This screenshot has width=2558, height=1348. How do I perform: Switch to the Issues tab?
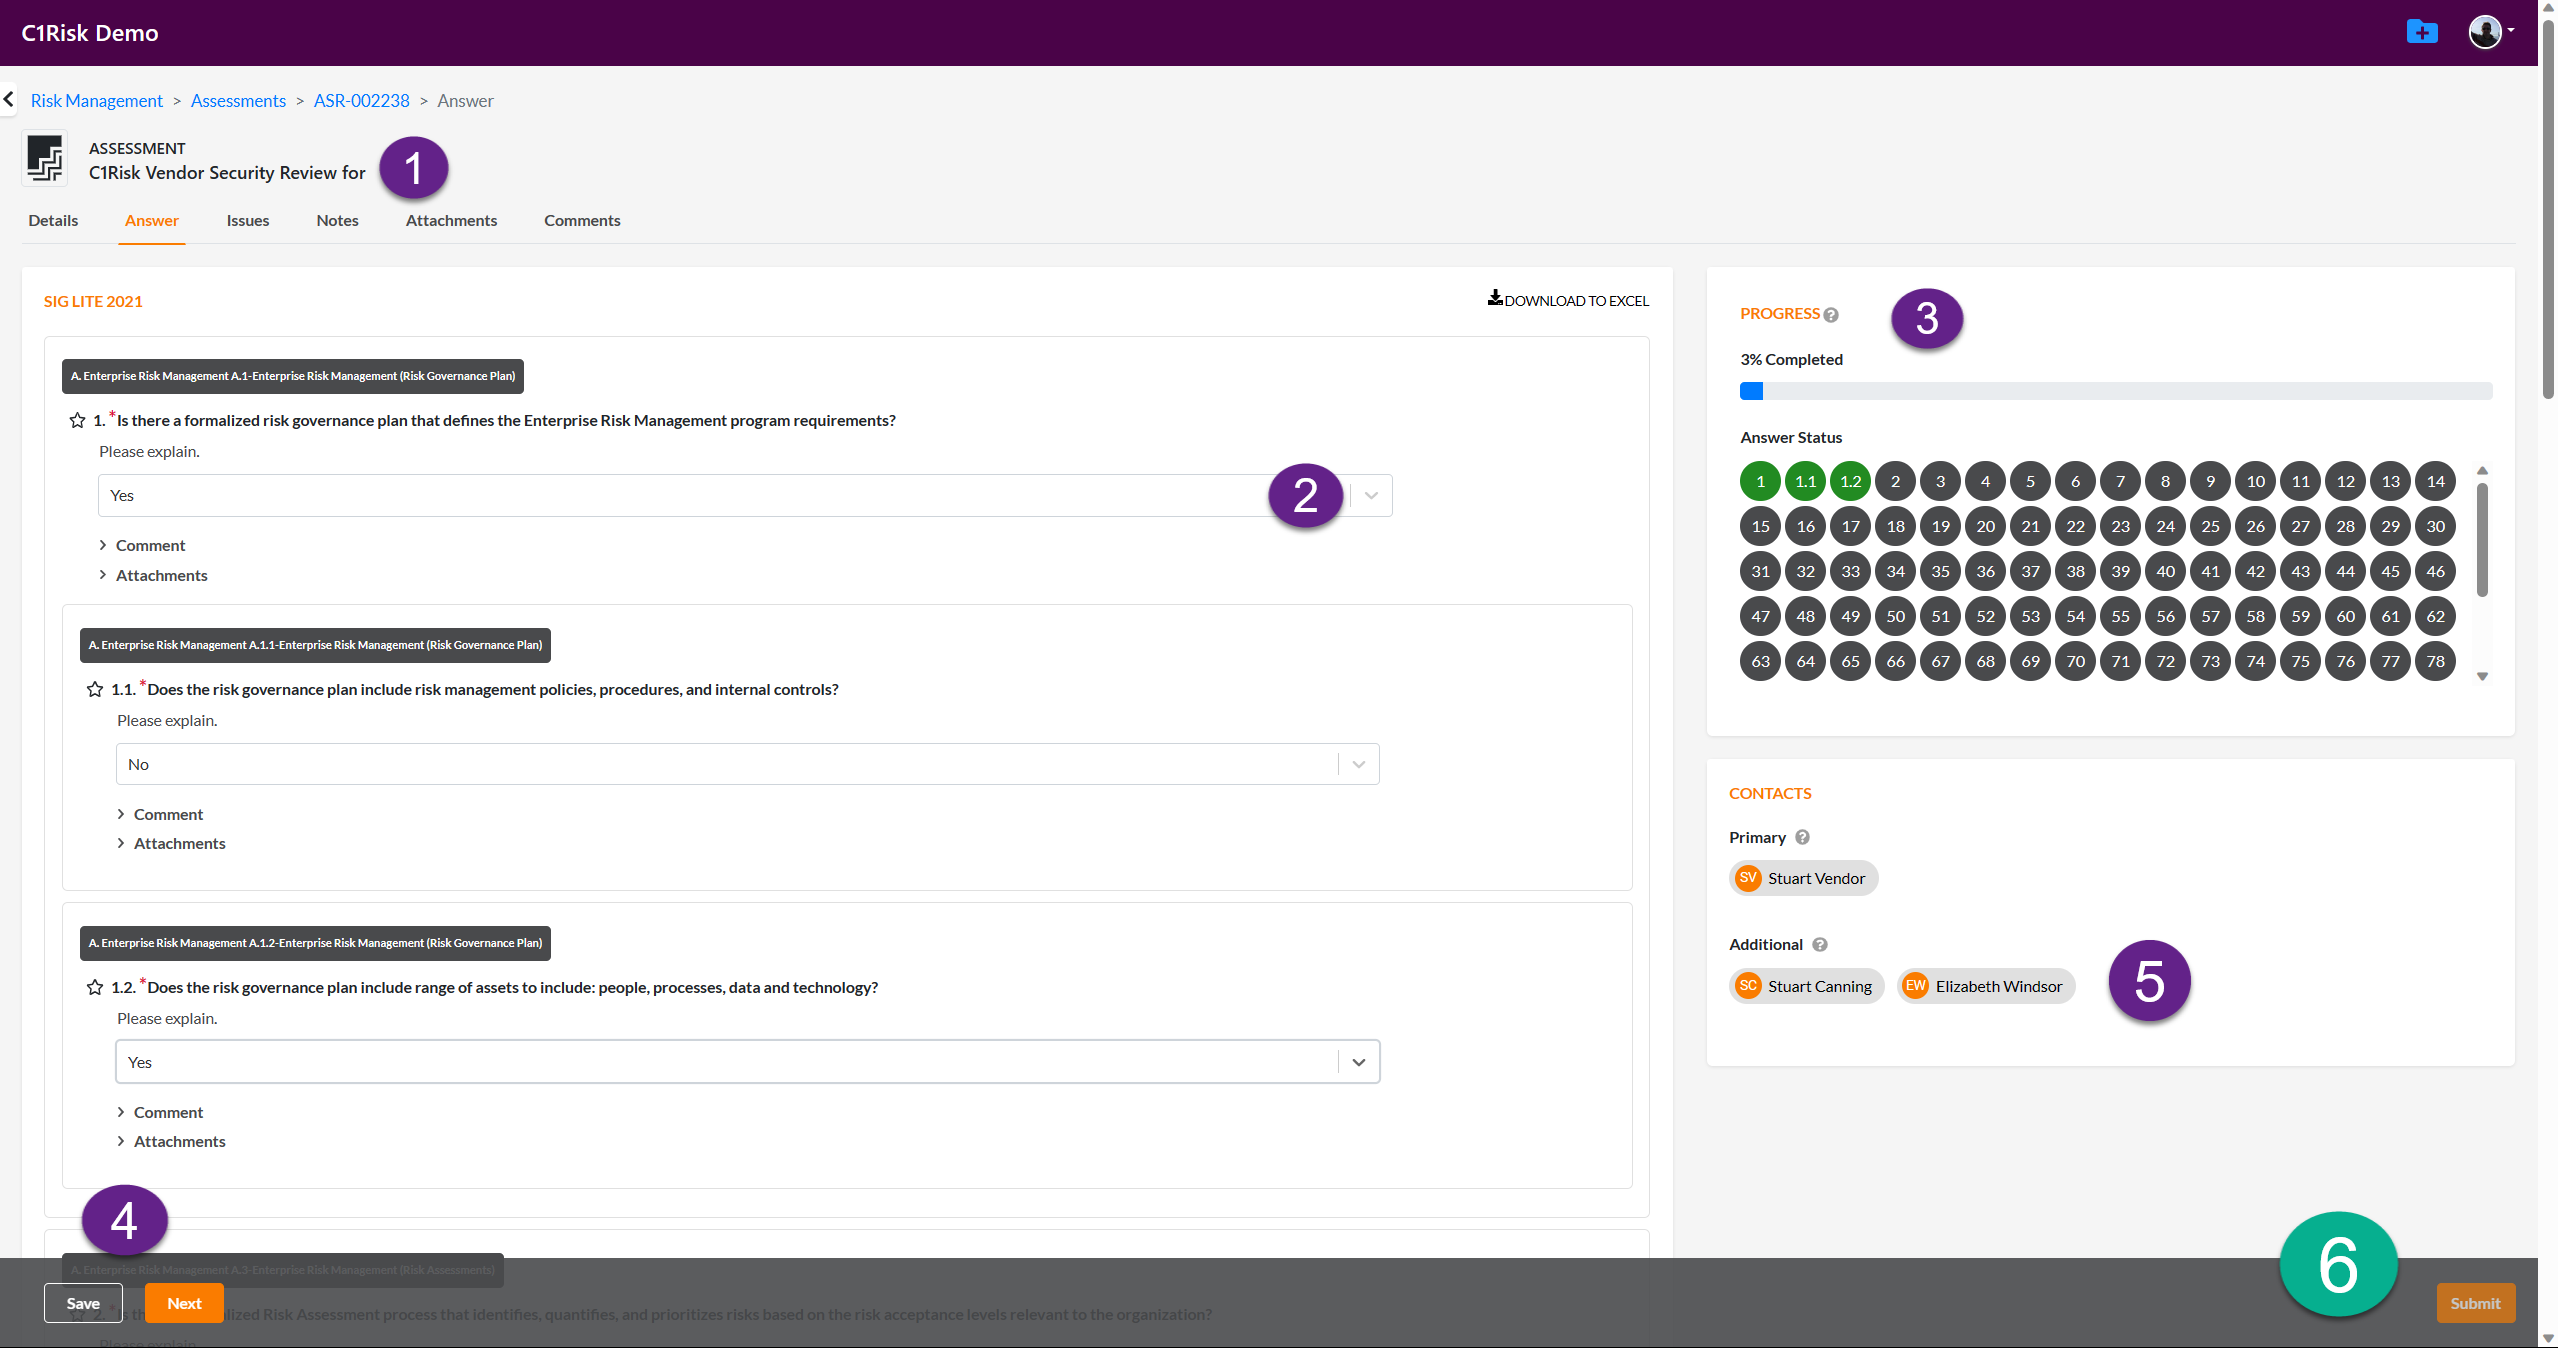[247, 220]
